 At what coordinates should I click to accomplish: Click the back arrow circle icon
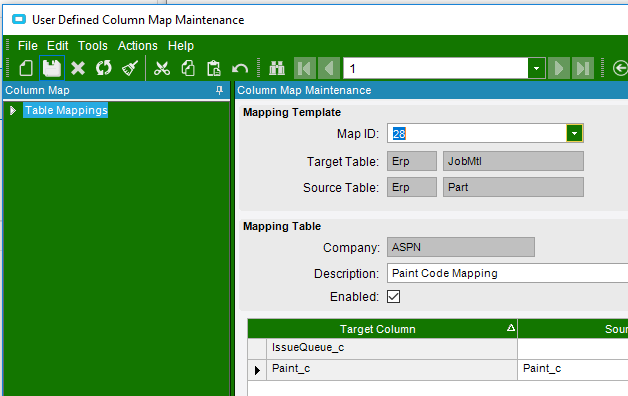pyautogui.click(x=620, y=68)
